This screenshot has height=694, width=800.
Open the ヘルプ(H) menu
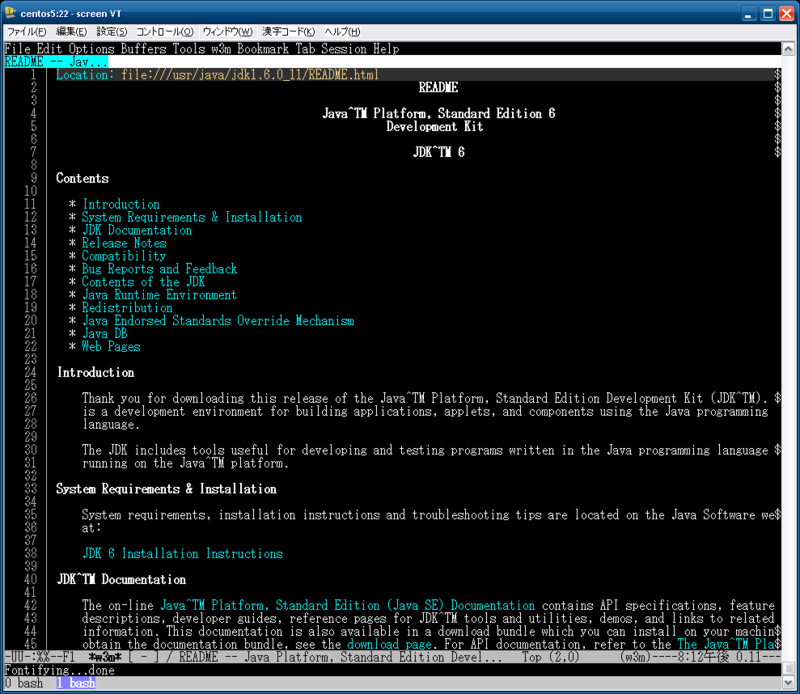click(342, 32)
